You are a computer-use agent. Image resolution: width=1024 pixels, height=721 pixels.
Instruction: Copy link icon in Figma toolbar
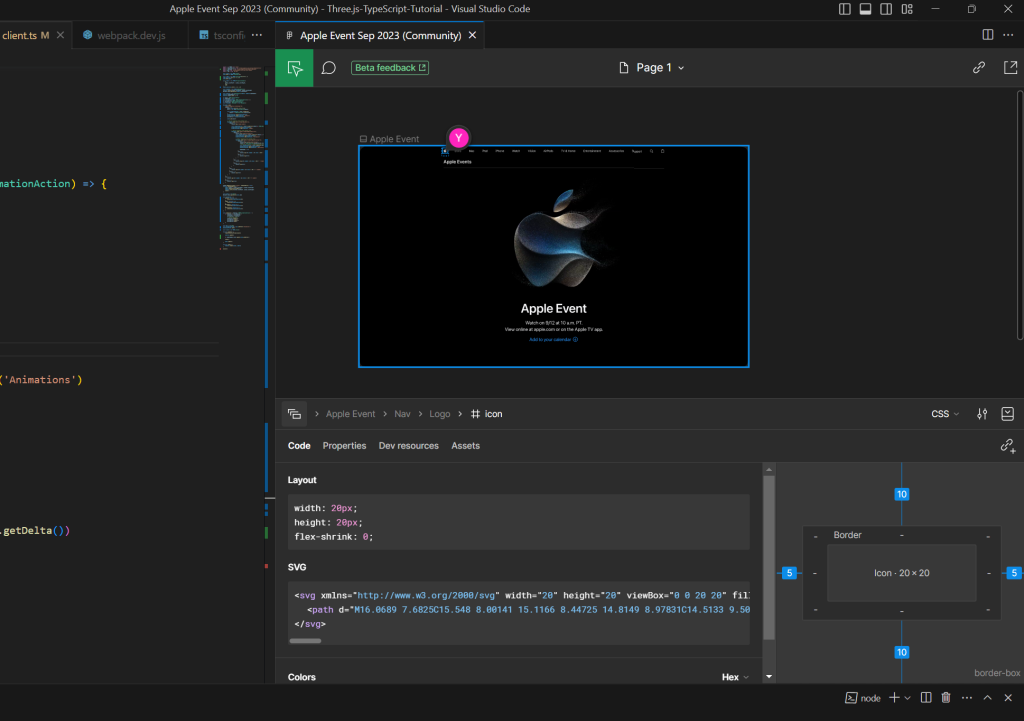(x=979, y=68)
